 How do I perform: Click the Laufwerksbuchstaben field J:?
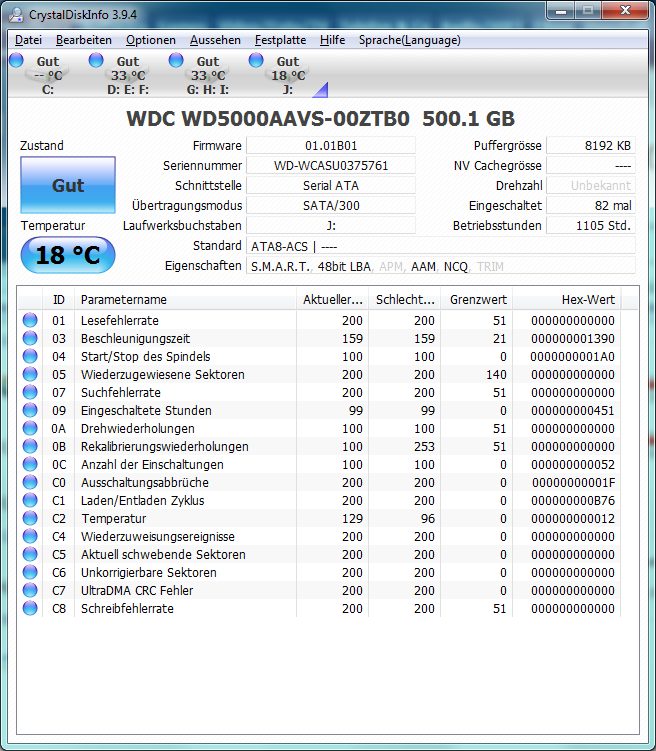point(331,226)
